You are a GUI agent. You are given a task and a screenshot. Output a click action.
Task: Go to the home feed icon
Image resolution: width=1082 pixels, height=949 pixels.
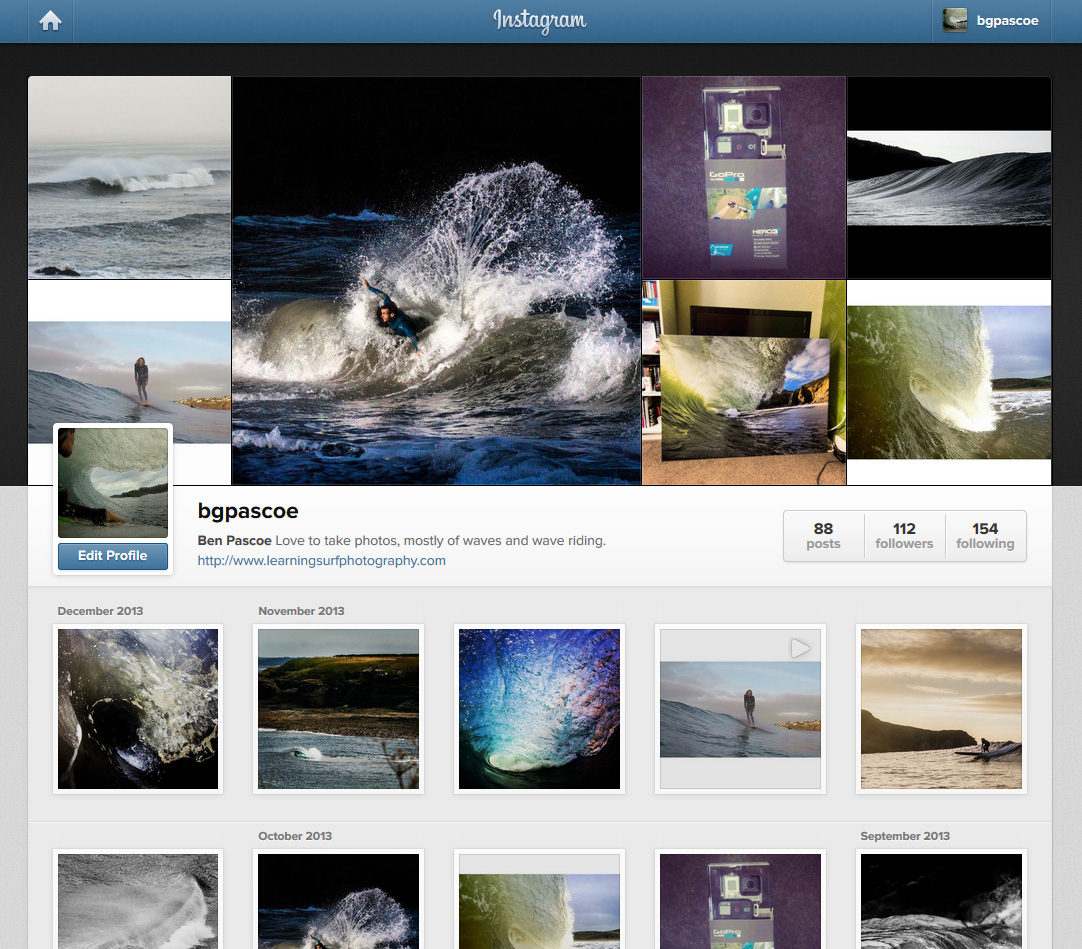click(50, 21)
